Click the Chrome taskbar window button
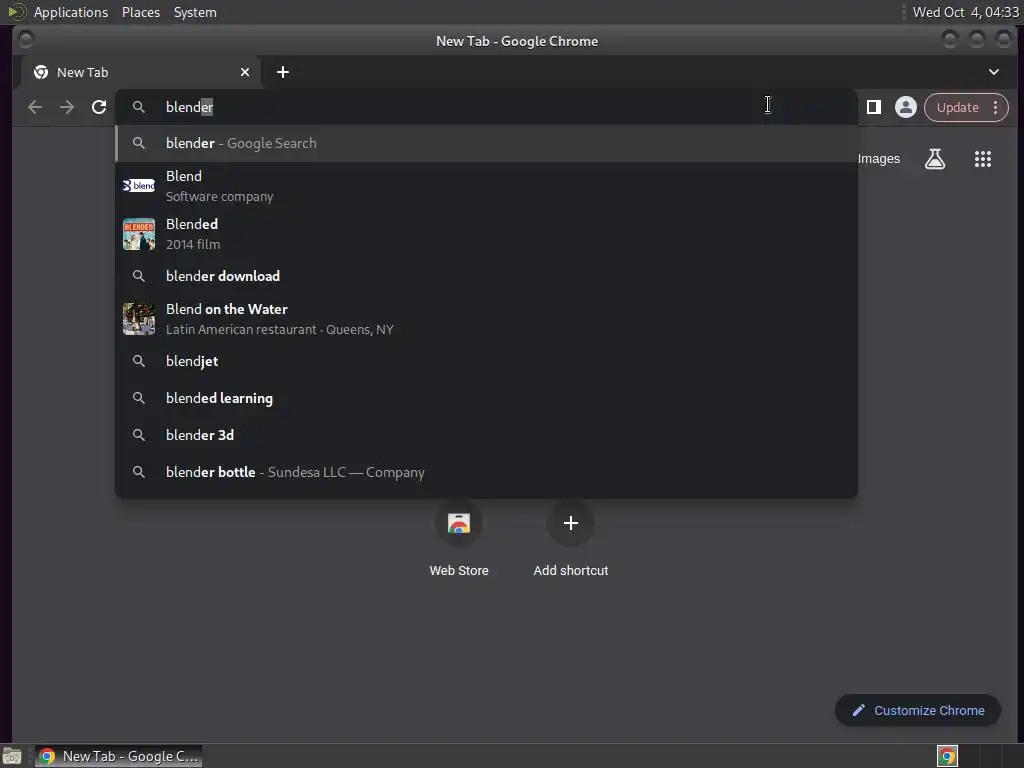 tap(118, 756)
